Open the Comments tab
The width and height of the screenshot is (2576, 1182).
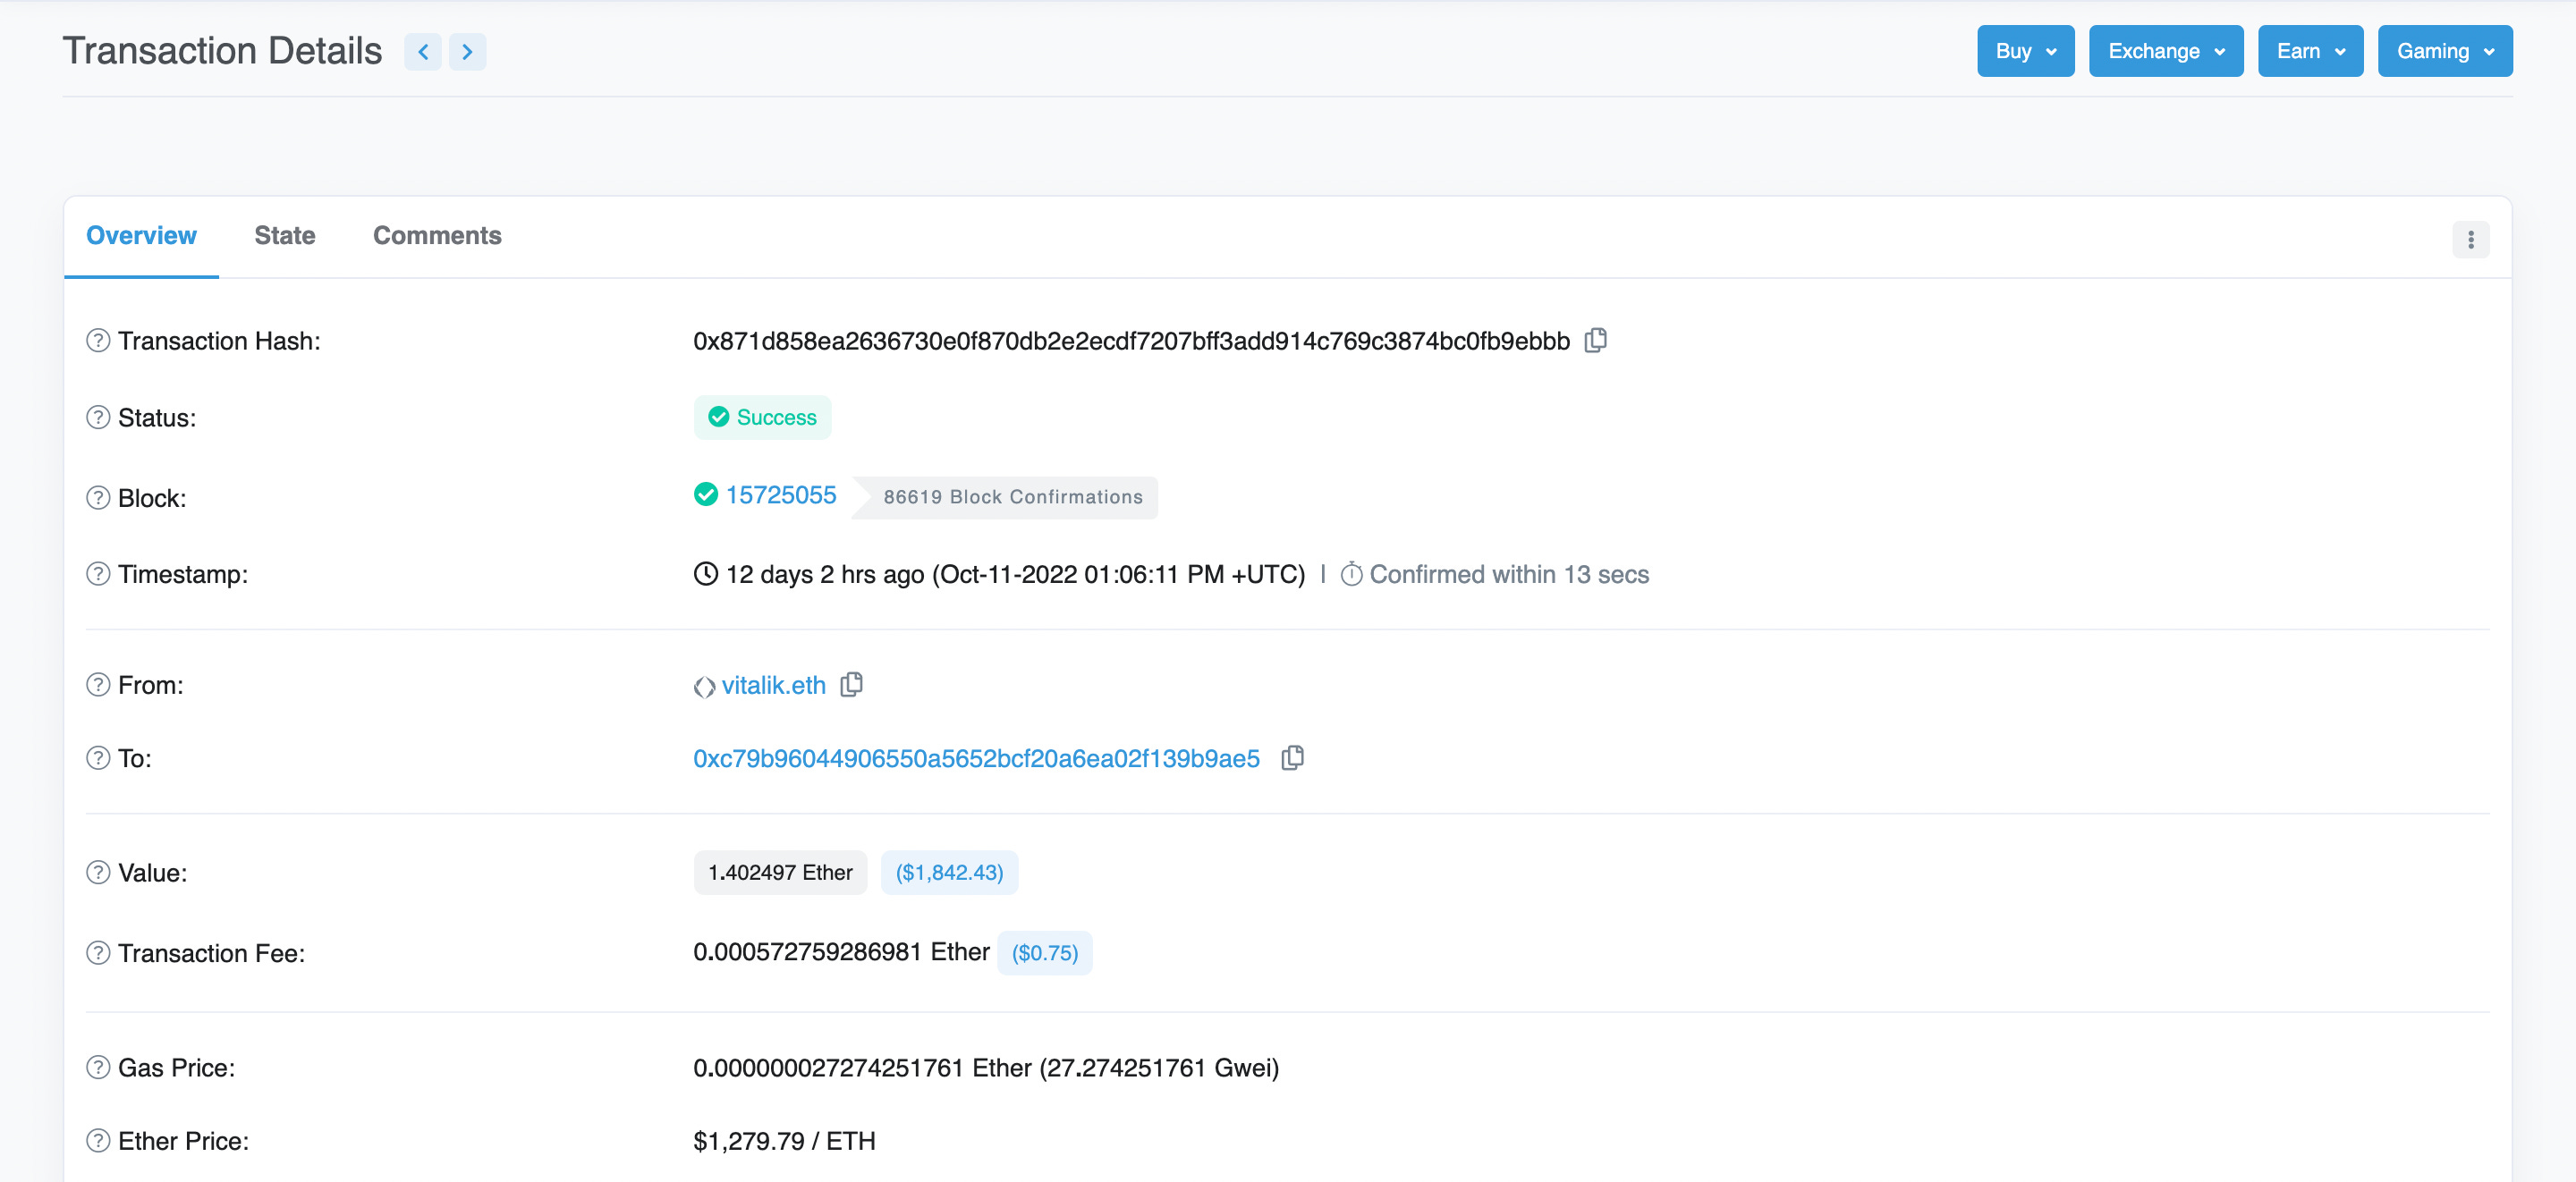pos(437,235)
